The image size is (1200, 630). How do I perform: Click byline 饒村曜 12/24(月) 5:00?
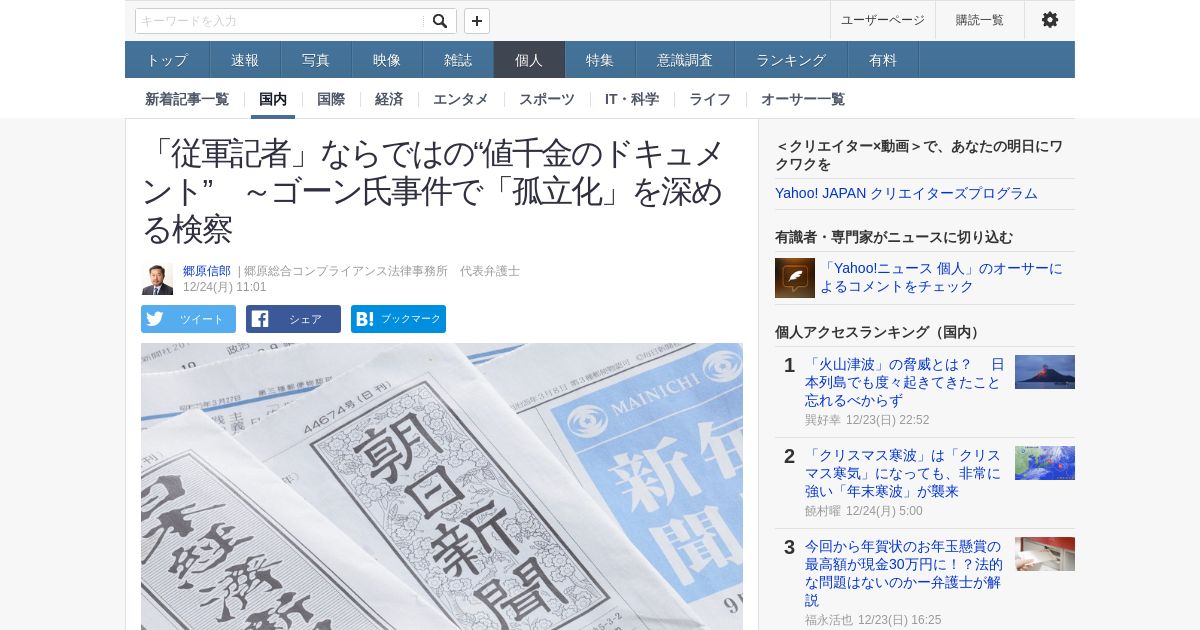864,511
